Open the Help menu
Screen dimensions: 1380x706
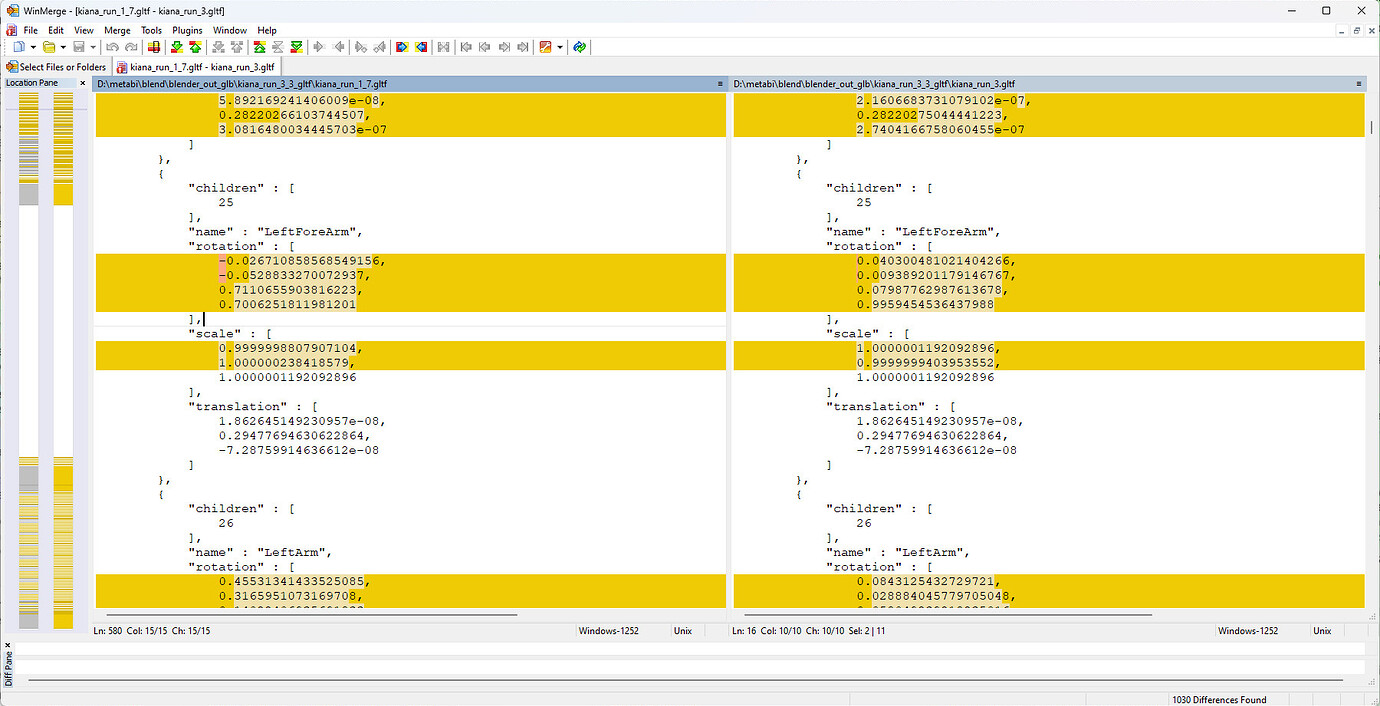(x=267, y=30)
